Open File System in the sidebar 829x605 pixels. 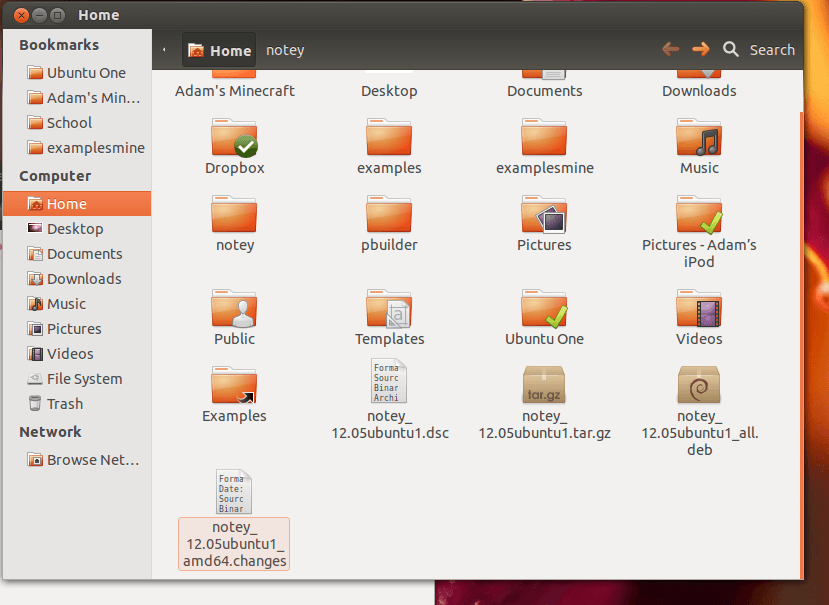(84, 379)
